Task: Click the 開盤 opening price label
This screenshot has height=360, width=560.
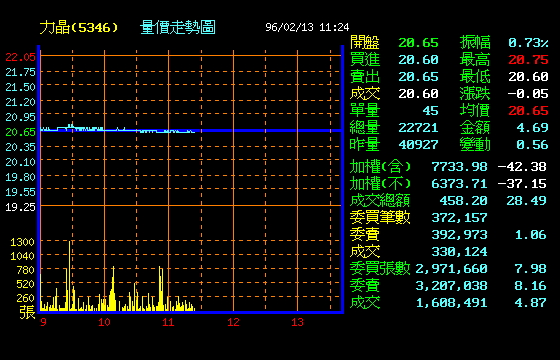Action: click(x=365, y=42)
